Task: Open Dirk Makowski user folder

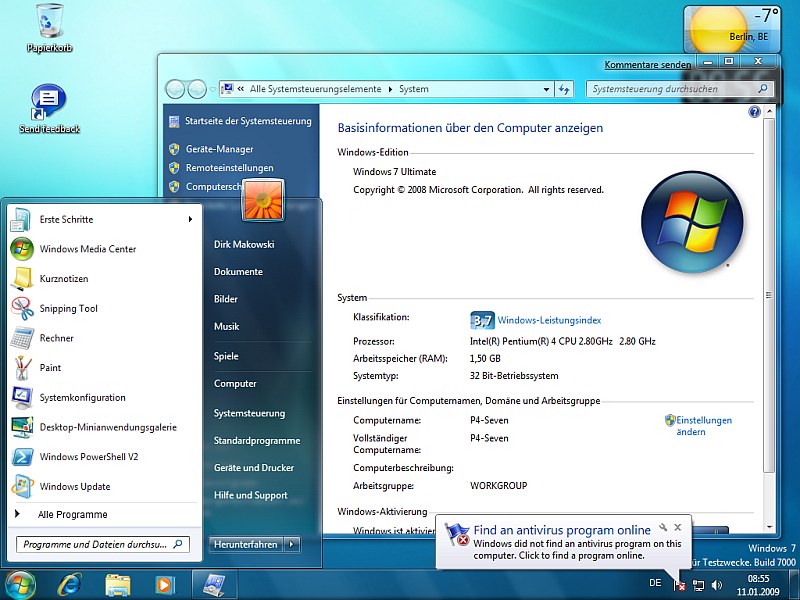Action: [x=244, y=244]
